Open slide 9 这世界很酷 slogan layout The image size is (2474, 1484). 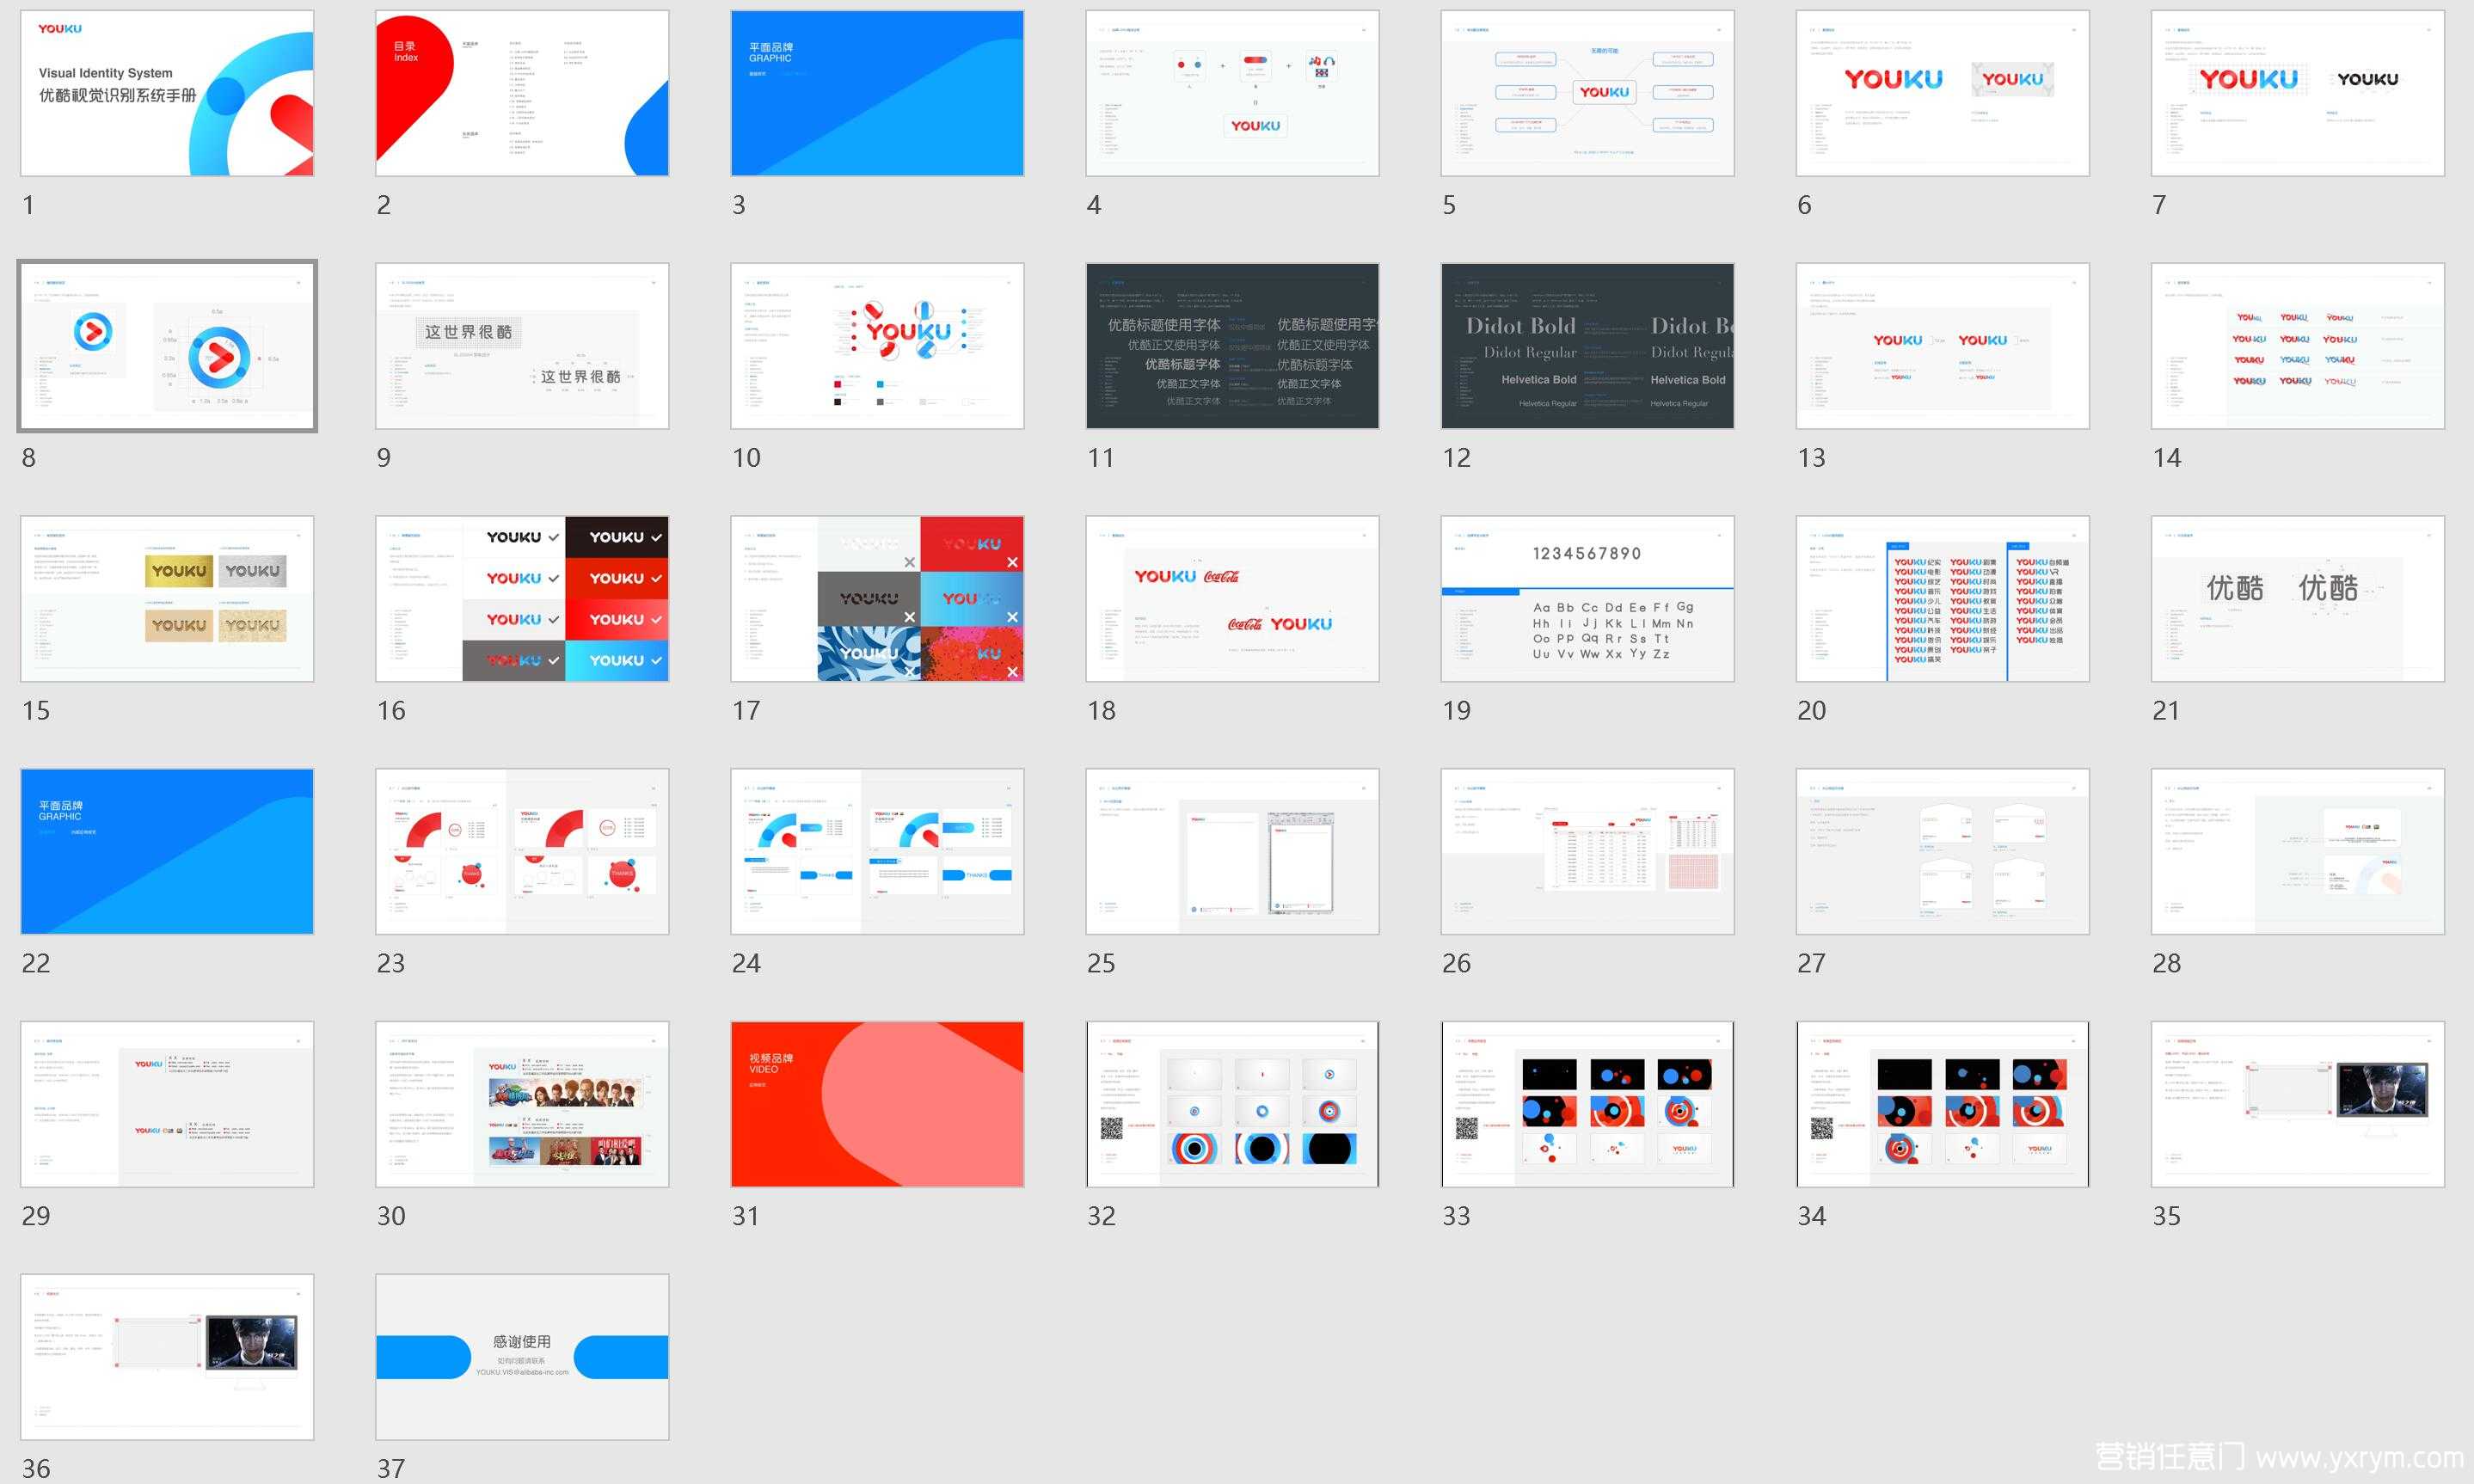coord(522,346)
